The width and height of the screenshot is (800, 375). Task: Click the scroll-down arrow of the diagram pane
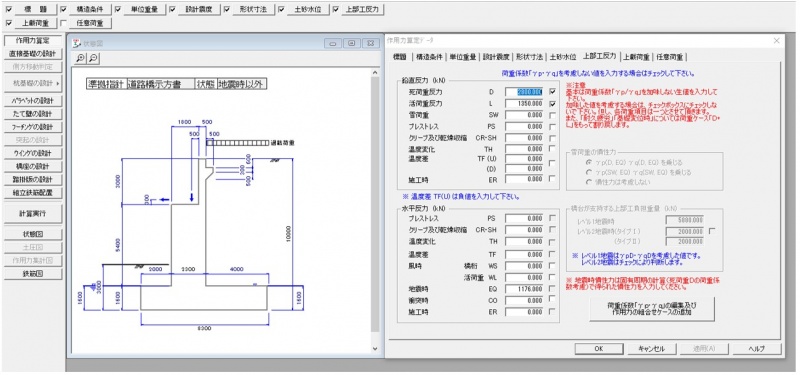click(x=376, y=349)
